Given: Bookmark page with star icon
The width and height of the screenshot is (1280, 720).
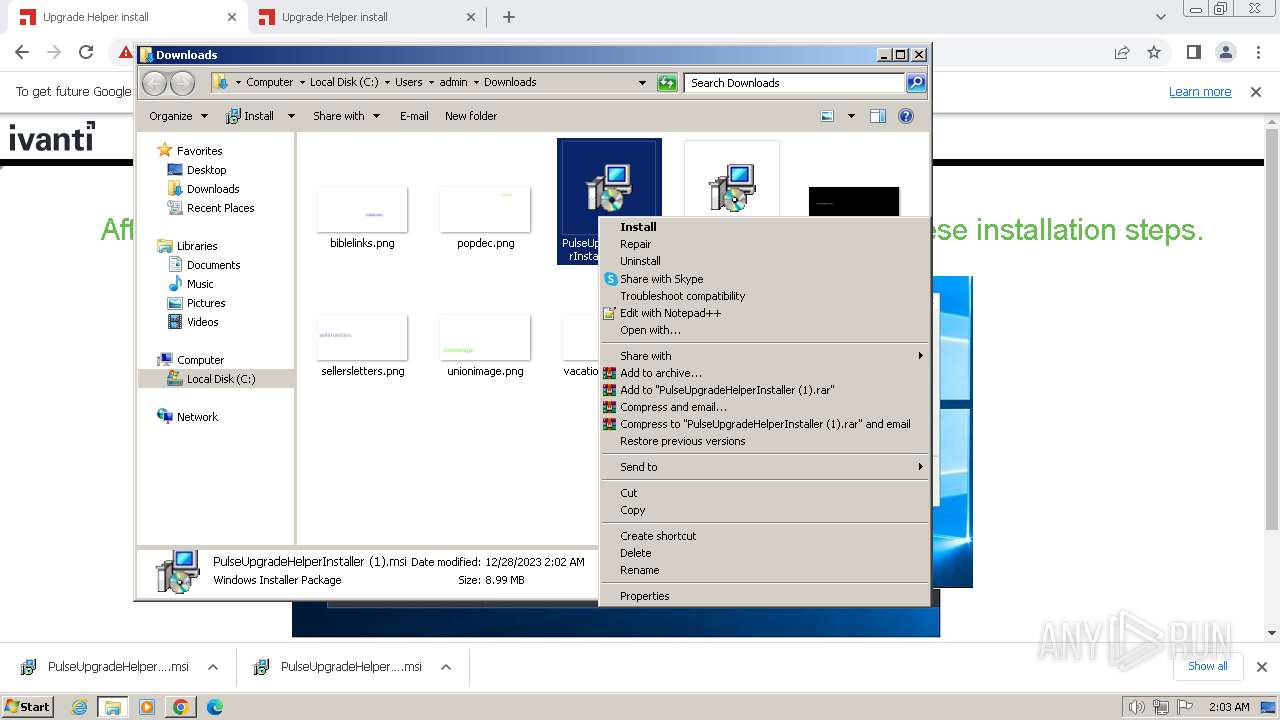Looking at the screenshot, I should 1154,52.
